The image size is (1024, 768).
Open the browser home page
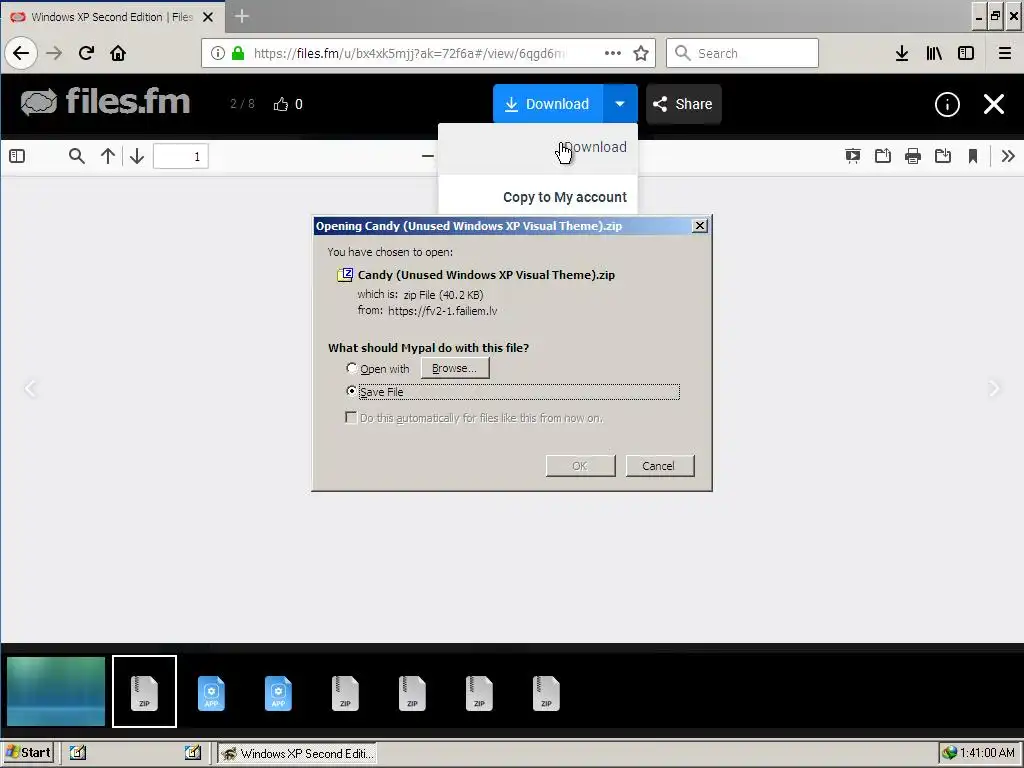tap(118, 53)
